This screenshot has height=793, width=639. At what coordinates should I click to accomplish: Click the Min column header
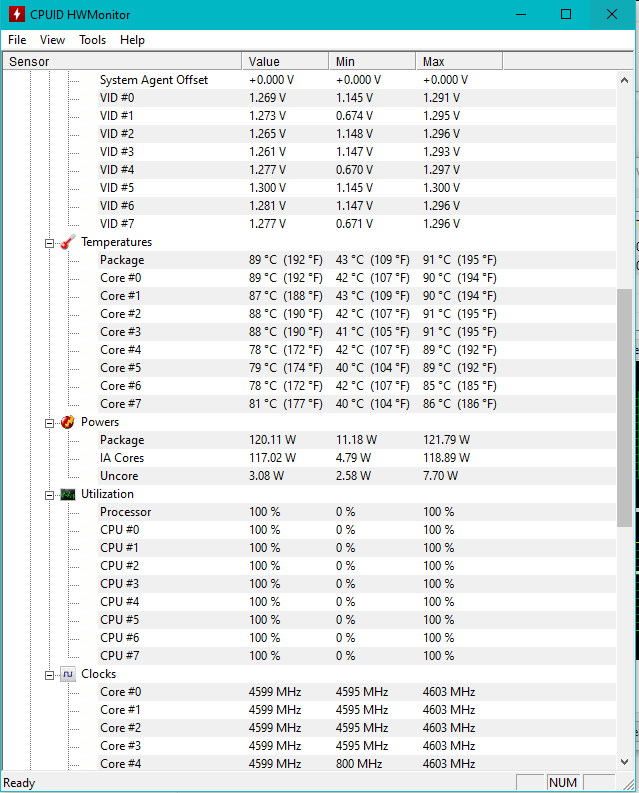tap(372, 61)
